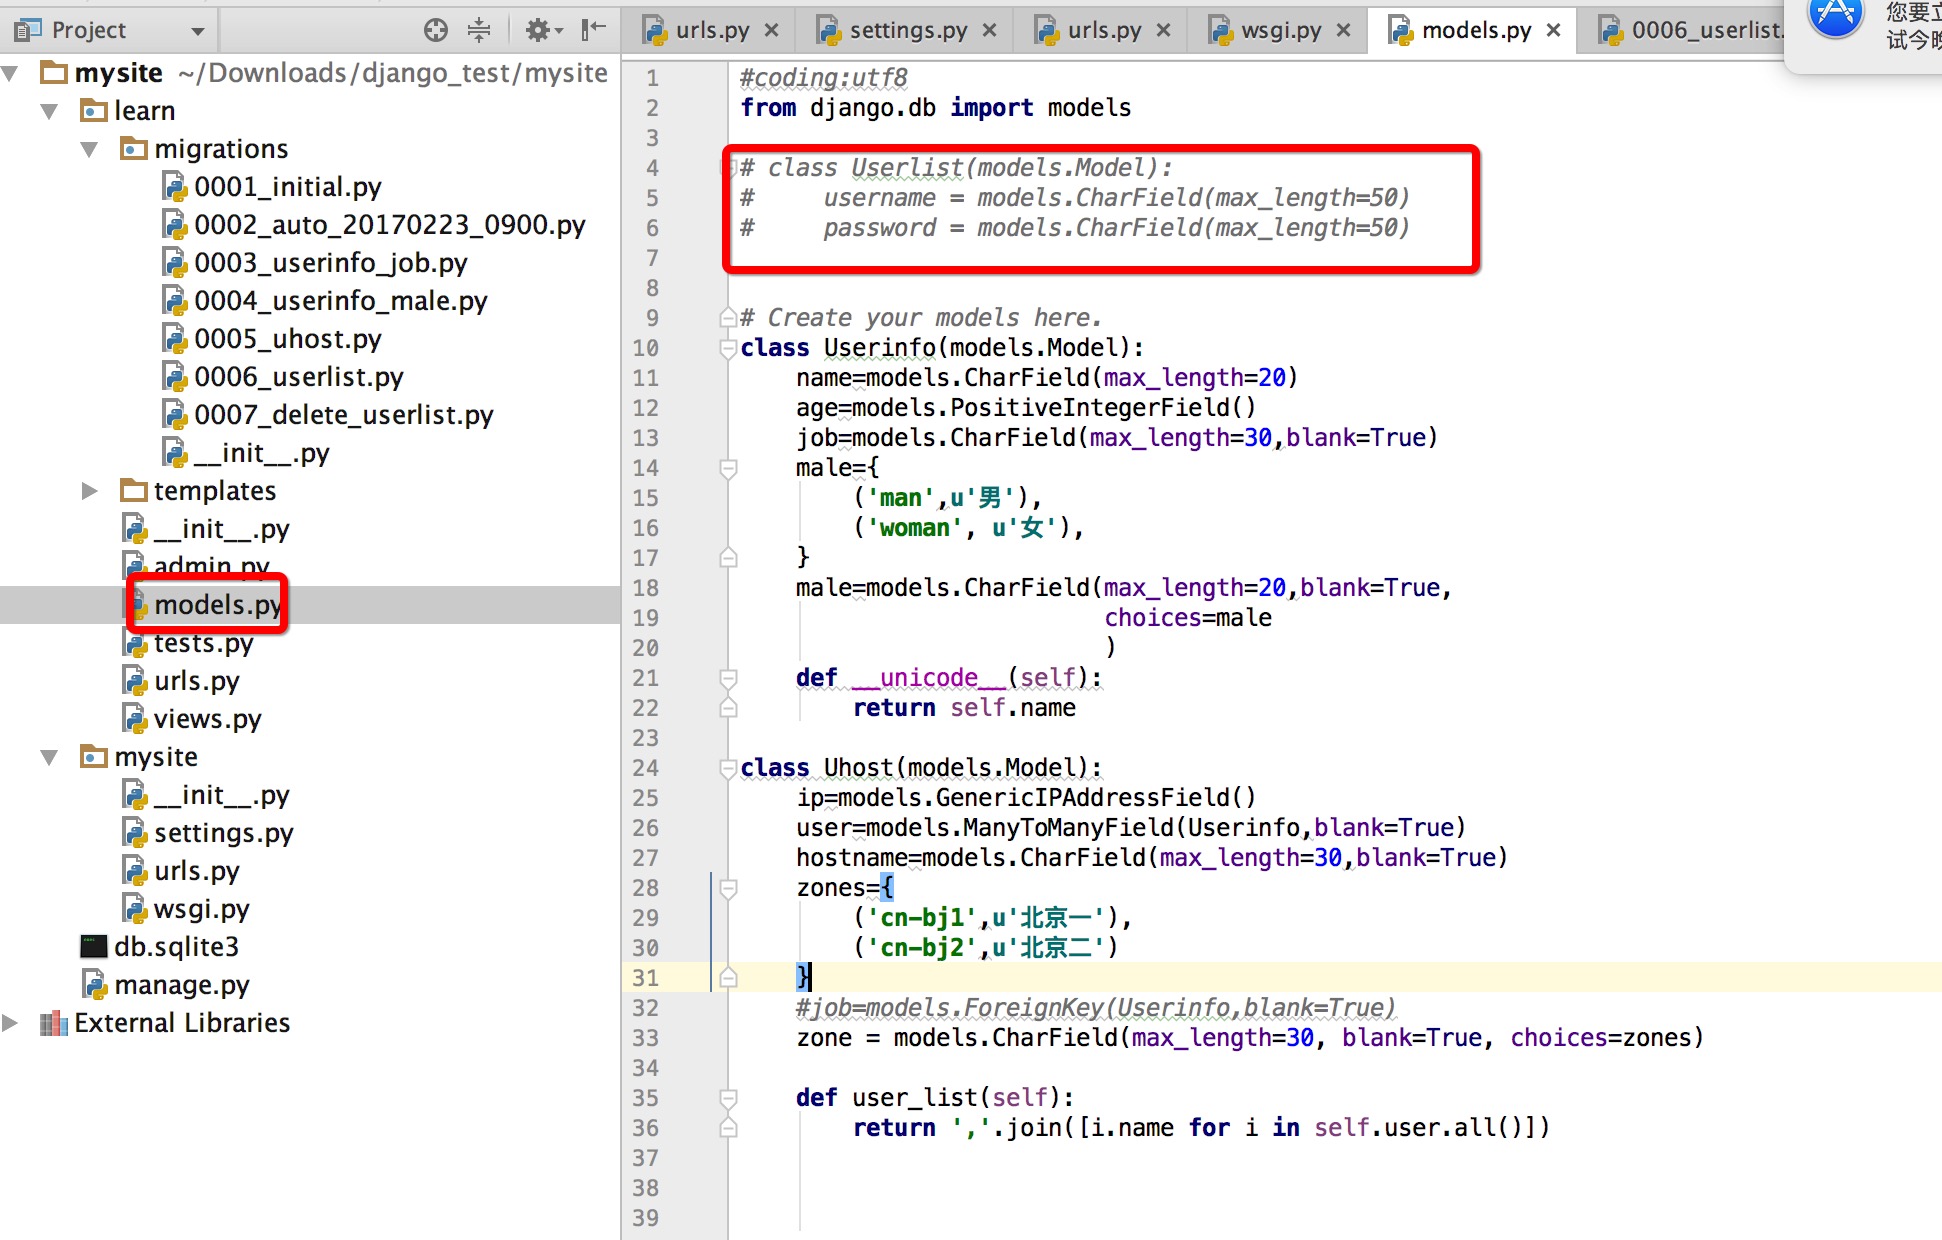Open the Project view dropdown
The width and height of the screenshot is (1942, 1240).
tap(198, 31)
